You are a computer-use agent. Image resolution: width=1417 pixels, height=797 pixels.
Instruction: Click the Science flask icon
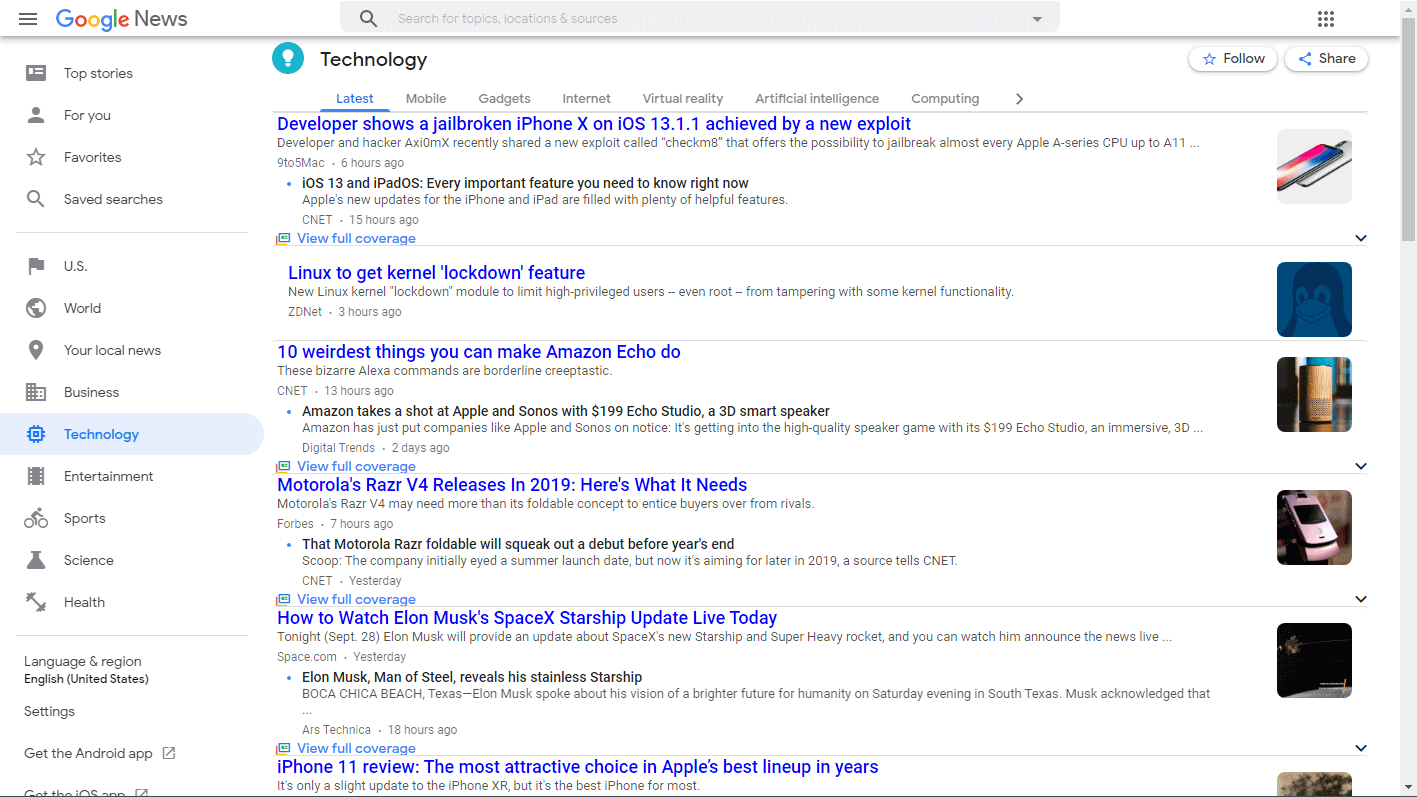pos(36,560)
